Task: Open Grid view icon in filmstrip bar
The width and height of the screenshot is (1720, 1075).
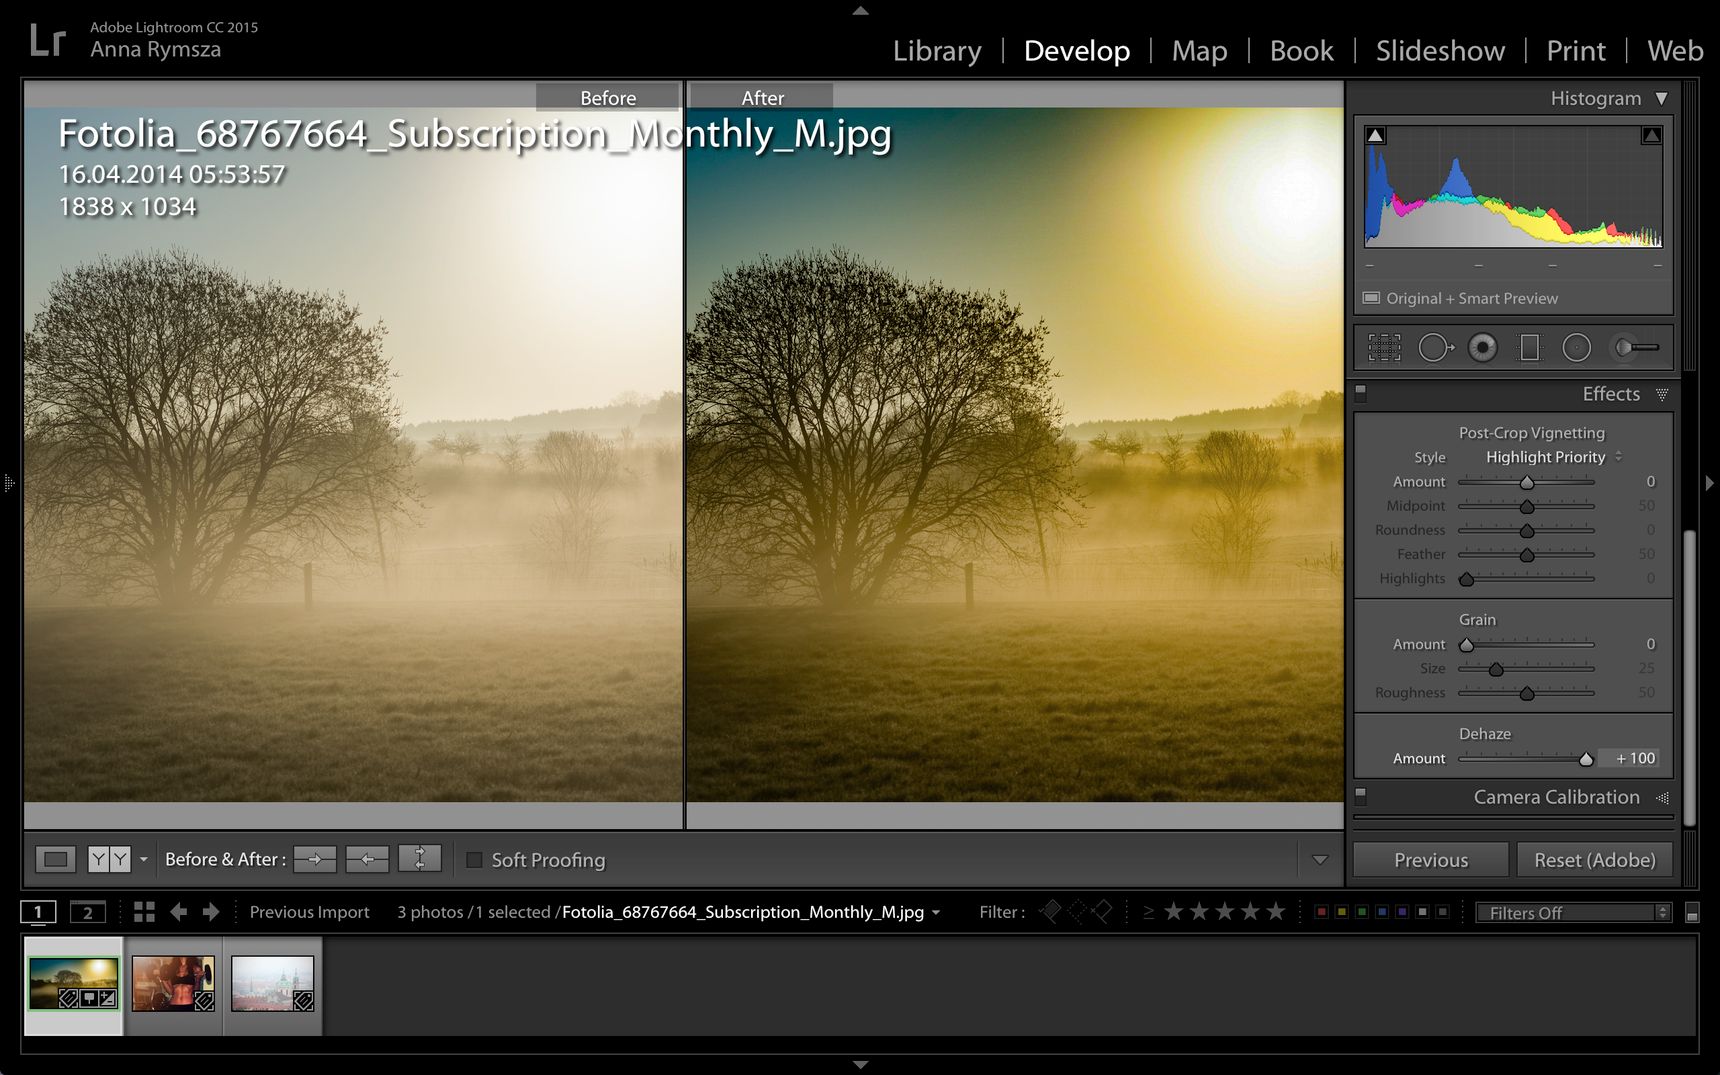Action: click(144, 912)
